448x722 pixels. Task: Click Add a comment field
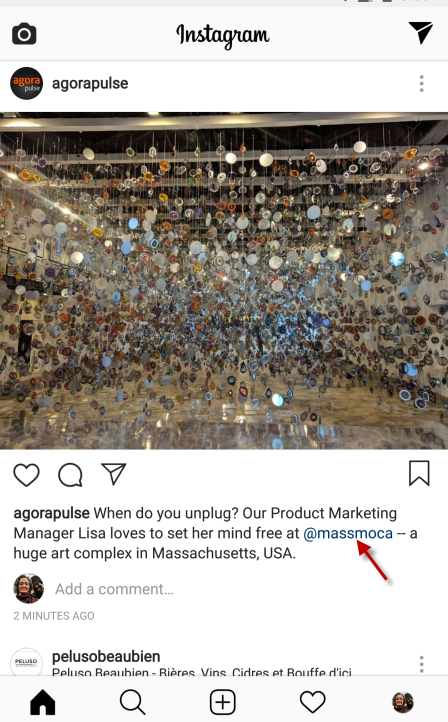pyautogui.click(x=114, y=589)
